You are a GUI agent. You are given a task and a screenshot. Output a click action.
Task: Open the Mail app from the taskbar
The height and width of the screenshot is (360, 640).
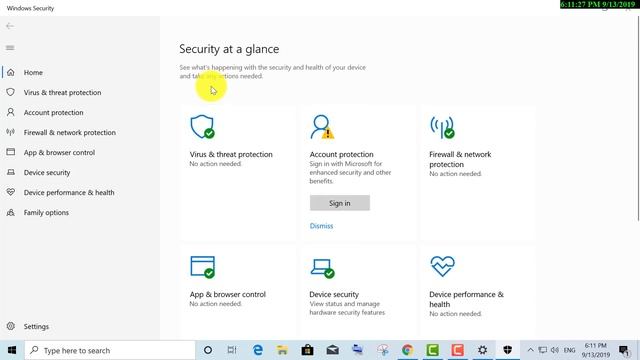point(332,350)
